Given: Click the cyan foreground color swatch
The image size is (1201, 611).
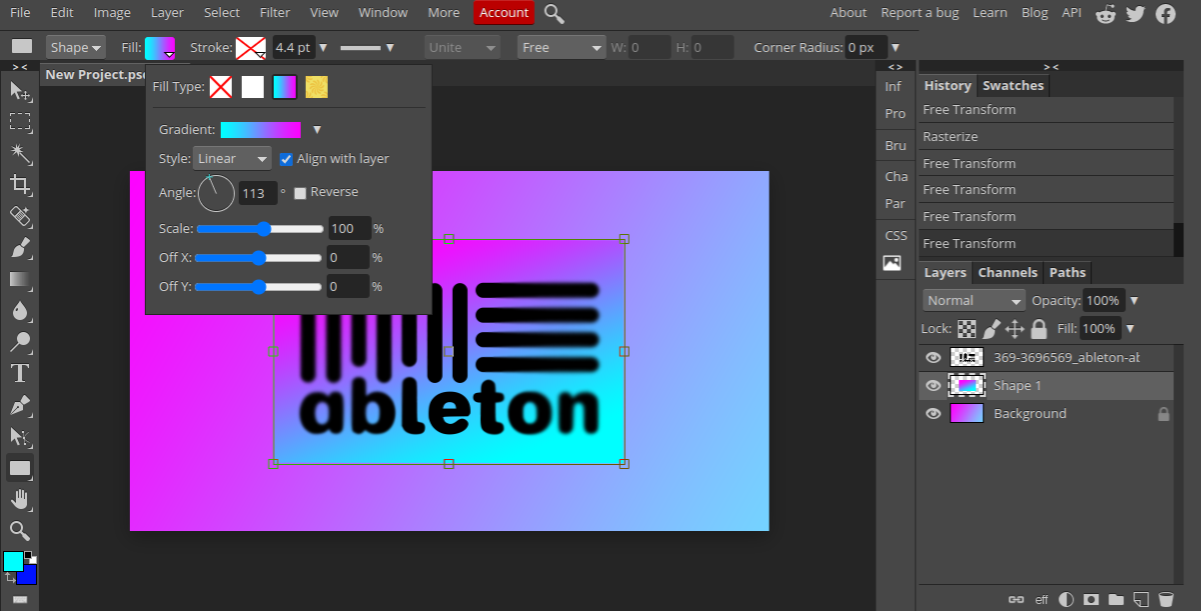Looking at the screenshot, I should coord(13,561).
